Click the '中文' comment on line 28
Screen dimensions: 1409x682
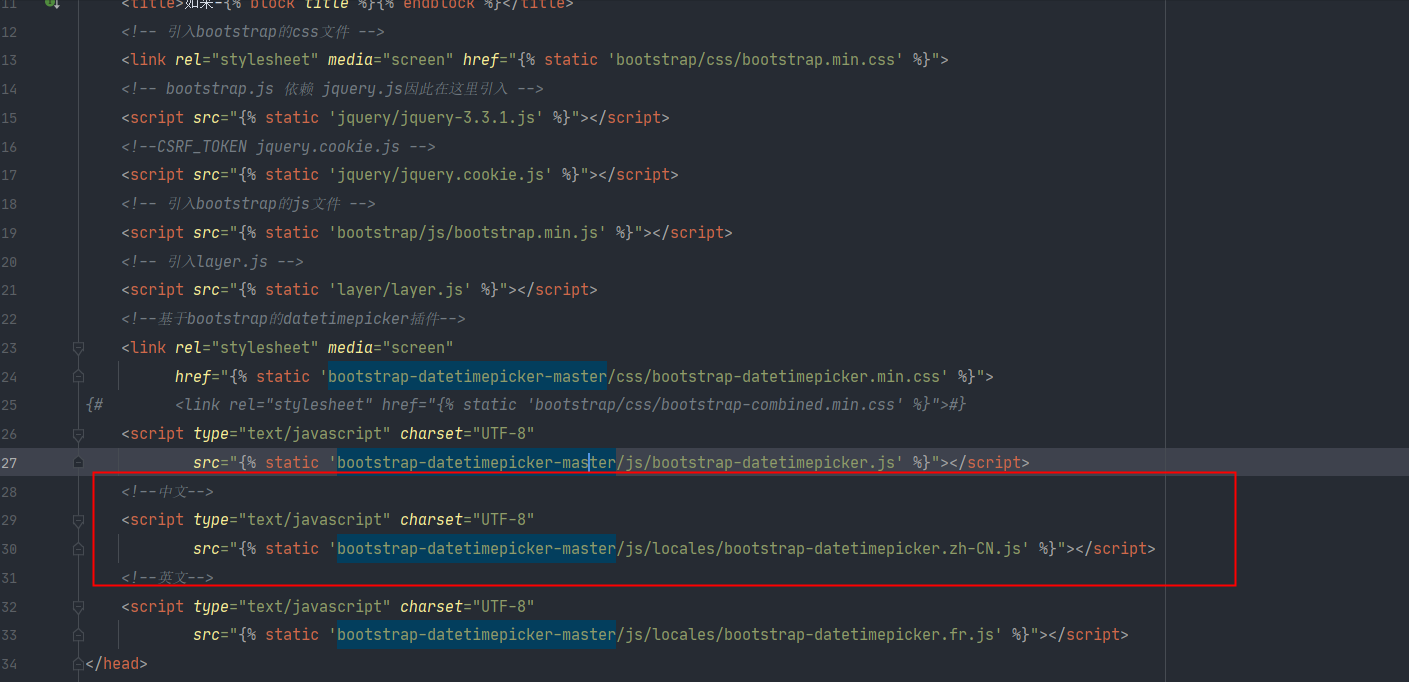click(x=168, y=492)
